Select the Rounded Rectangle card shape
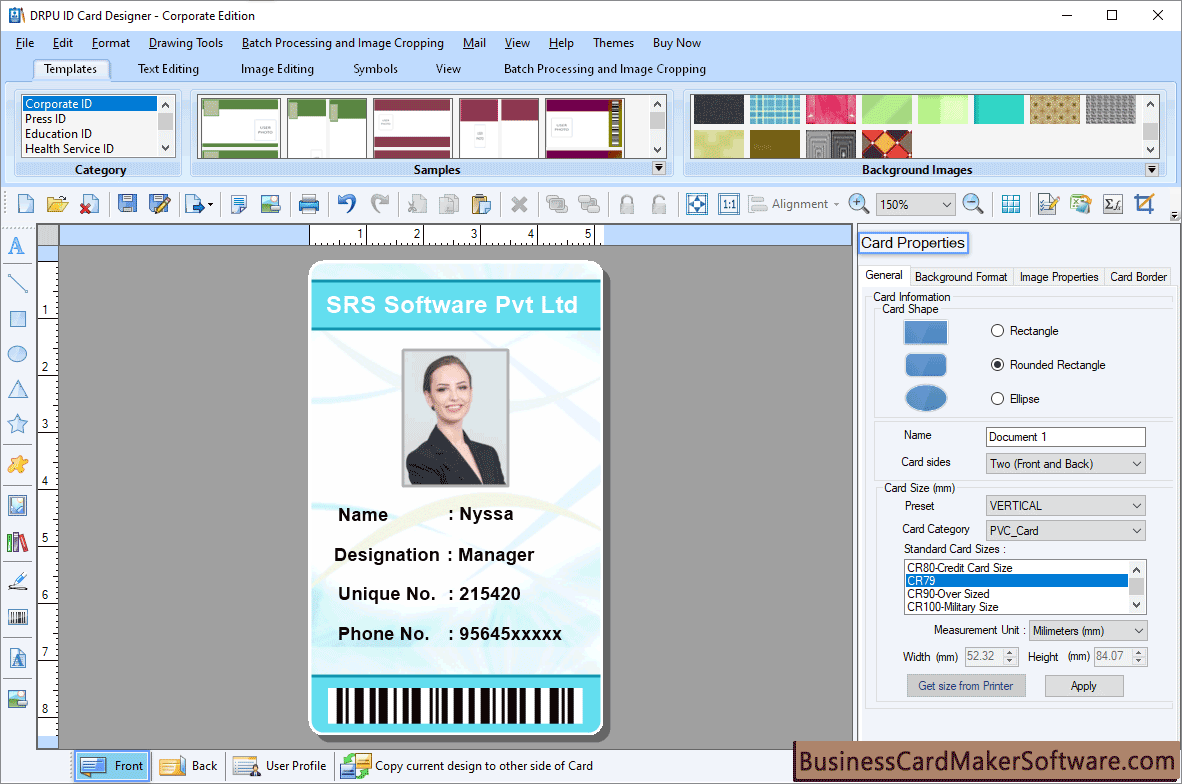 997,364
